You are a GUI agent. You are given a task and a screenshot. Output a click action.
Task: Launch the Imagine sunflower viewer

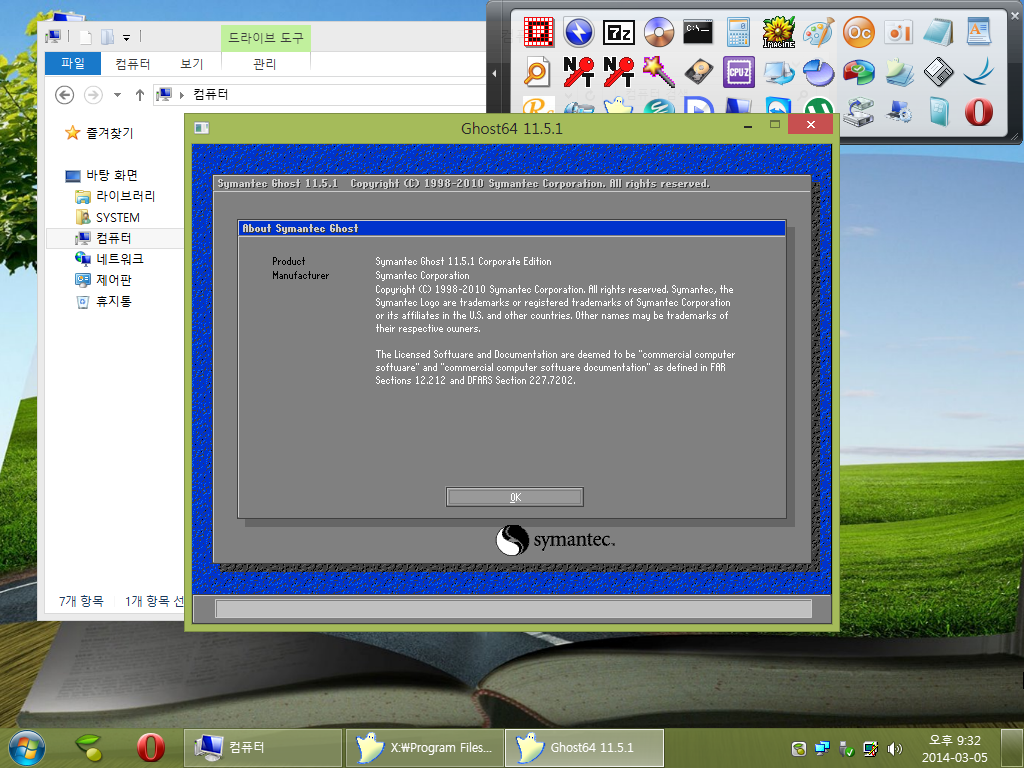(778, 32)
